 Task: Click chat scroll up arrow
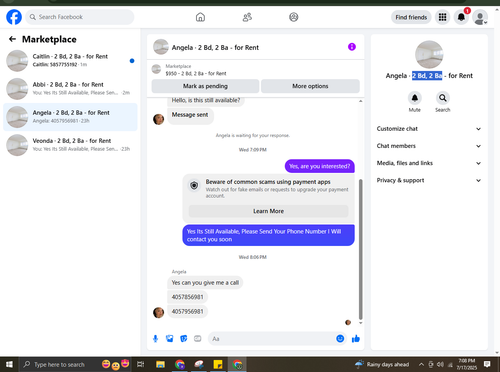point(360,101)
